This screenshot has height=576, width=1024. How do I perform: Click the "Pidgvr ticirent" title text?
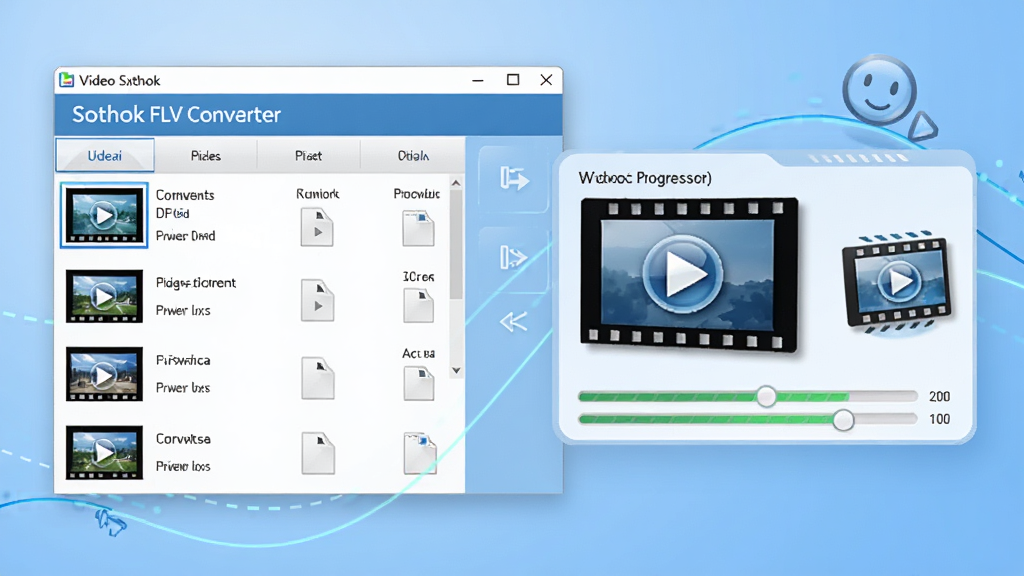click(x=196, y=283)
